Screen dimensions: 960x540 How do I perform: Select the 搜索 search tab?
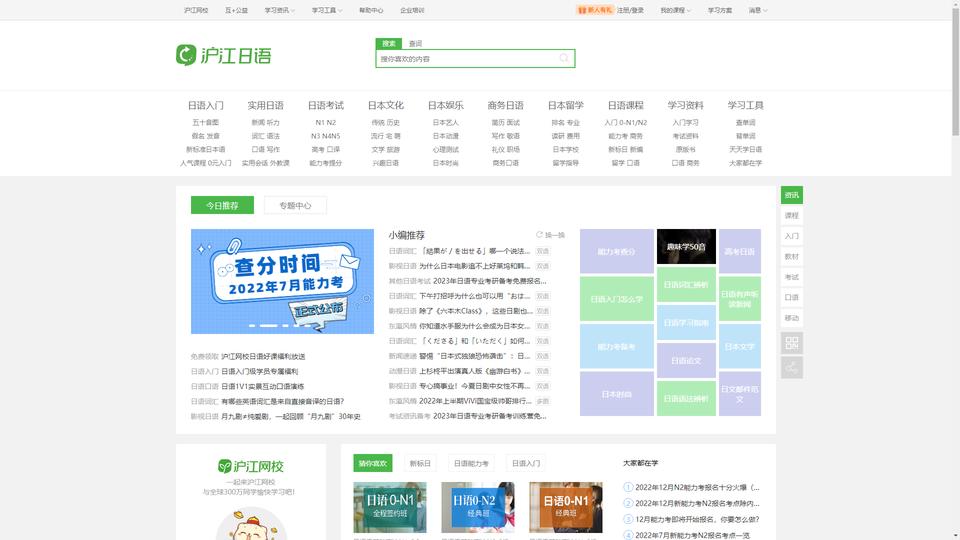(389, 43)
